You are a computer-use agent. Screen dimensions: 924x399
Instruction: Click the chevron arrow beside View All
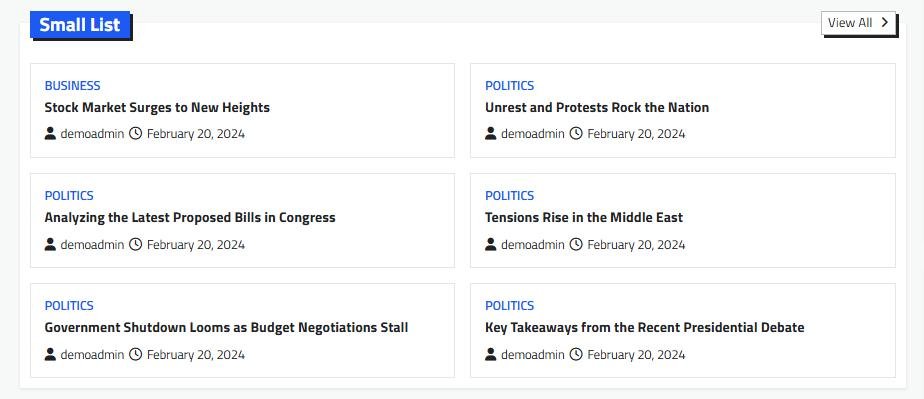click(884, 22)
